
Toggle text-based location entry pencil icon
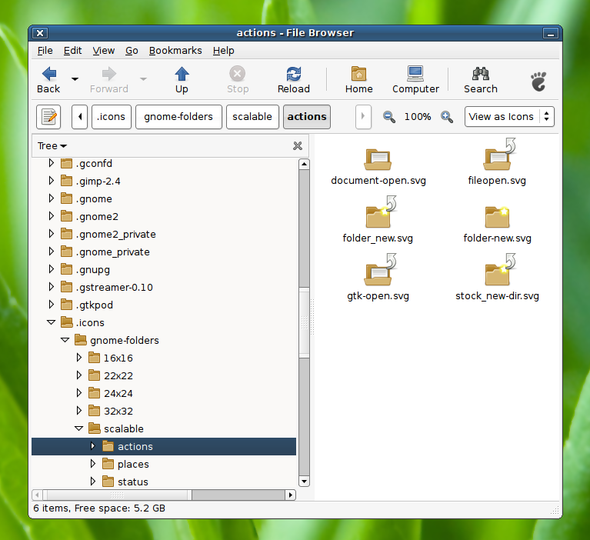point(49,117)
